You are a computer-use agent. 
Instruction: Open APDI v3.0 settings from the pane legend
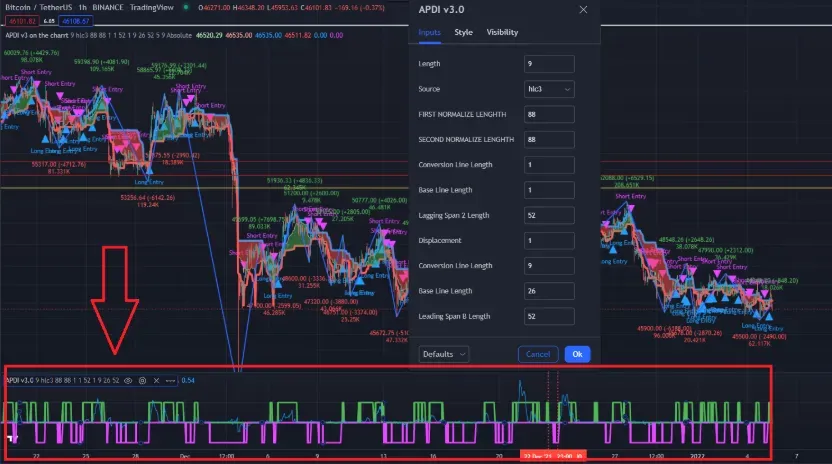(142, 381)
